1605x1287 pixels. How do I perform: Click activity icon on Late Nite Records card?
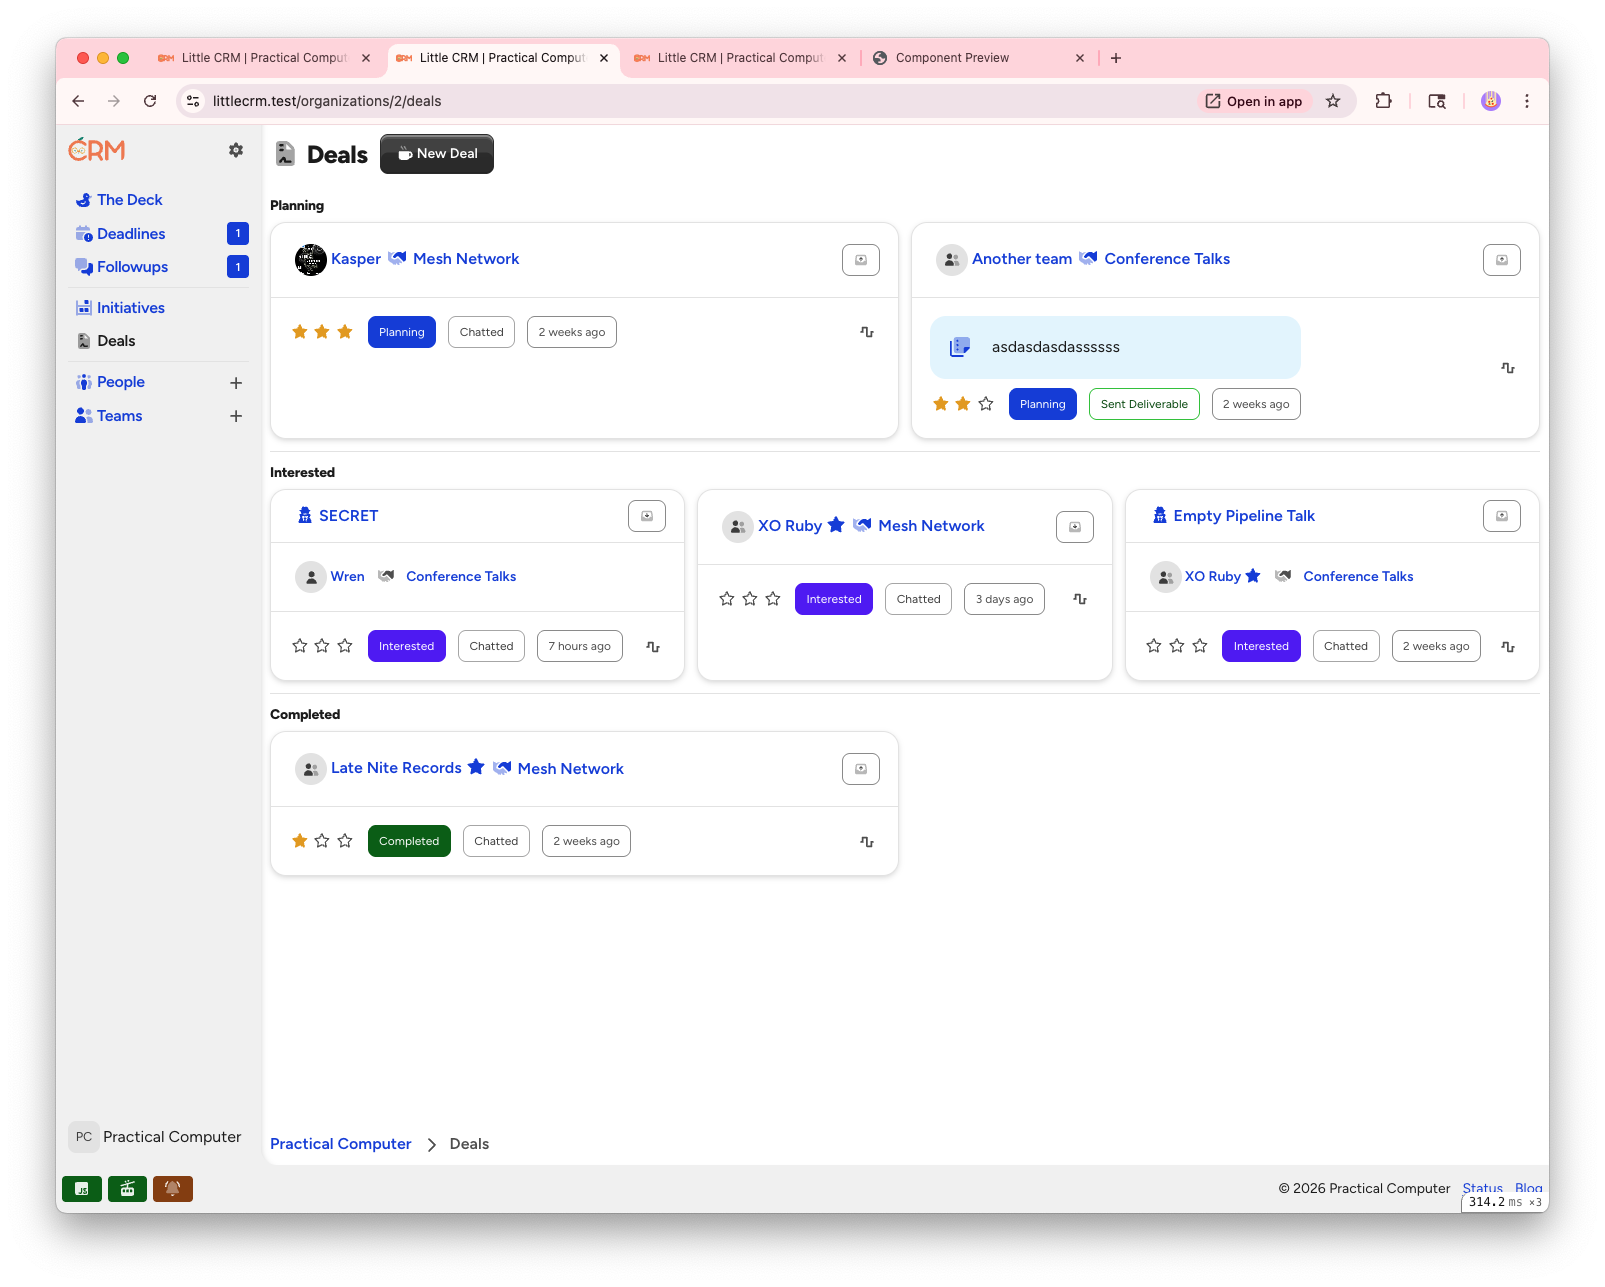click(x=867, y=842)
